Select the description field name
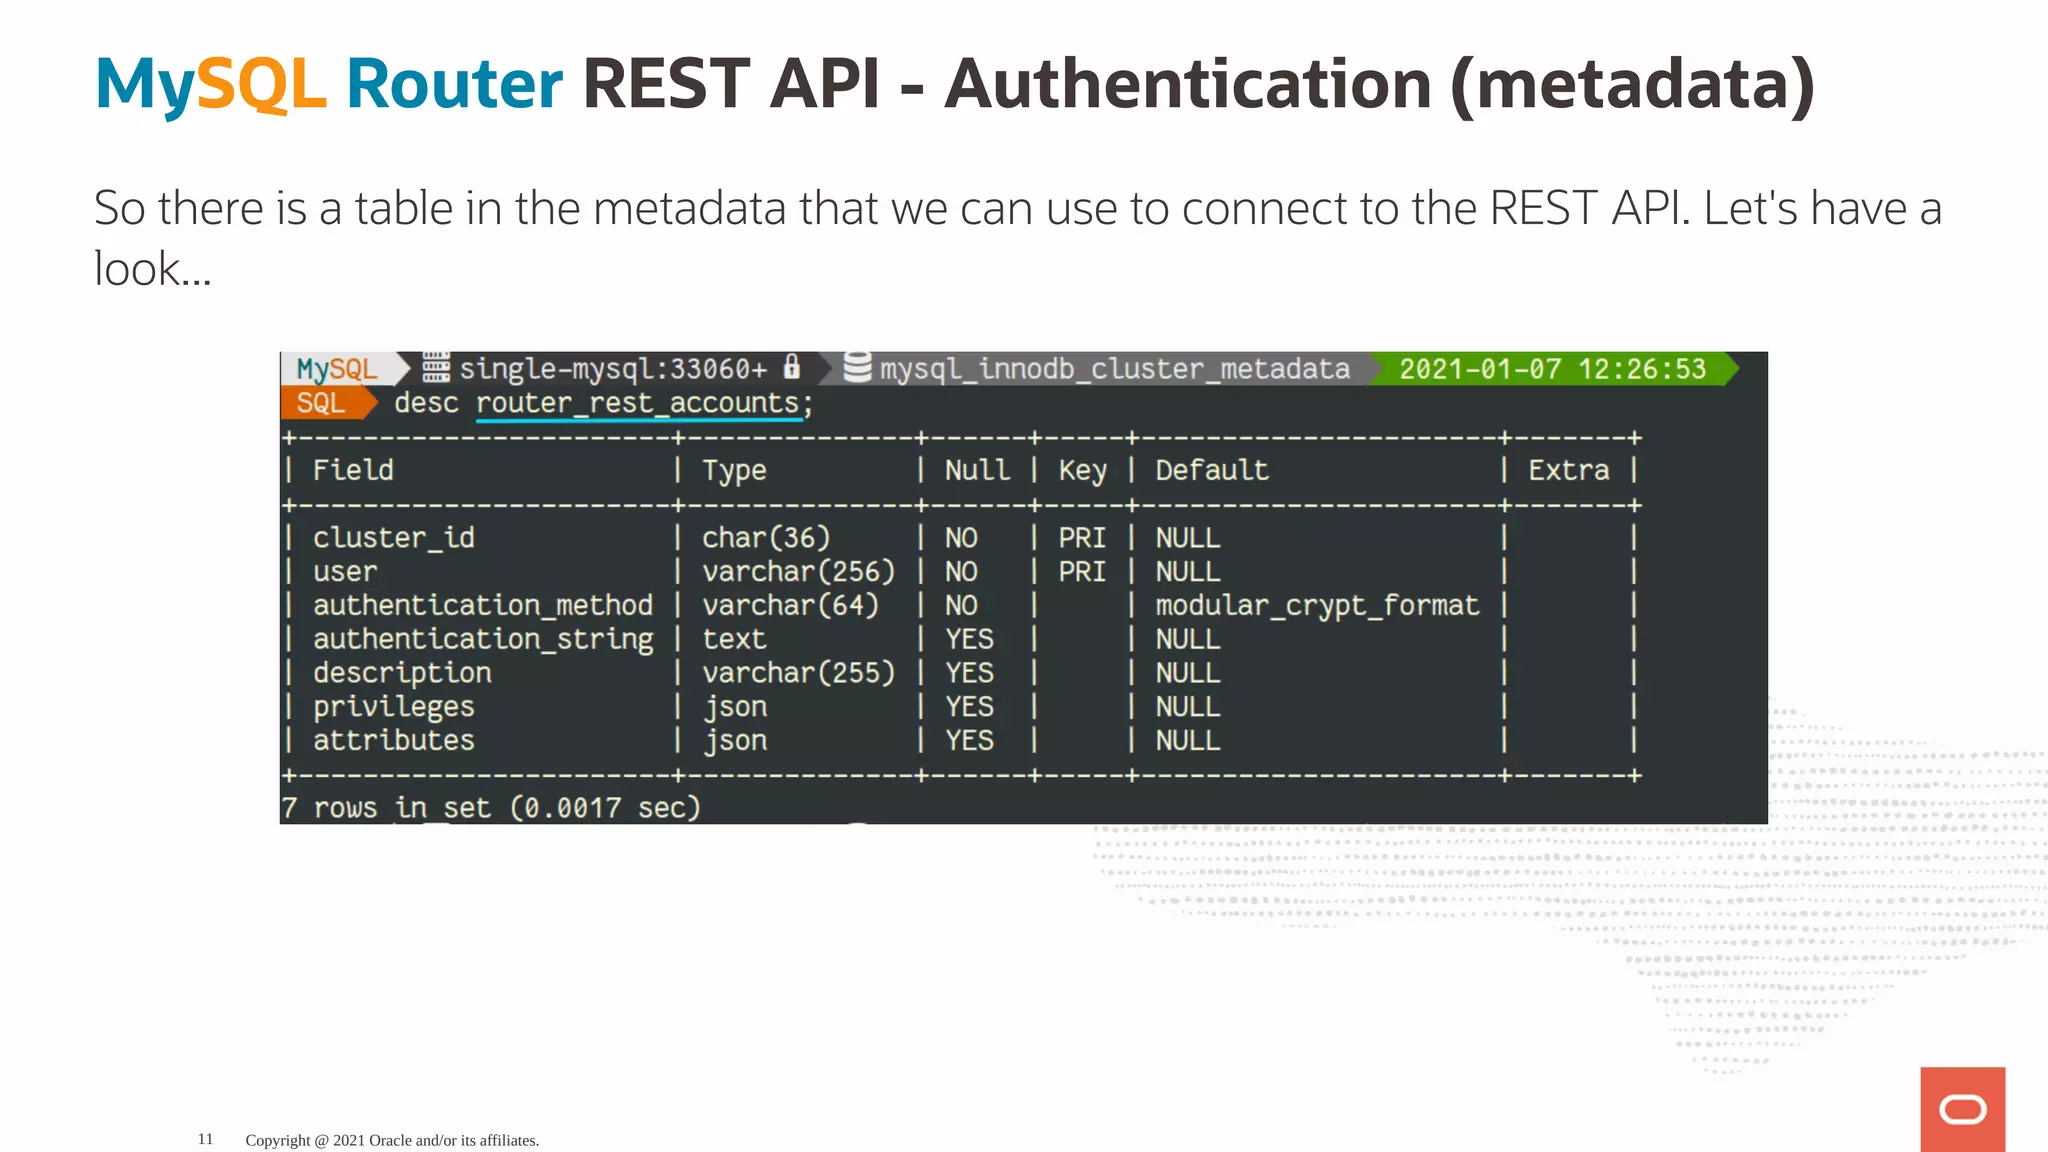The width and height of the screenshot is (2048, 1152). click(x=402, y=673)
